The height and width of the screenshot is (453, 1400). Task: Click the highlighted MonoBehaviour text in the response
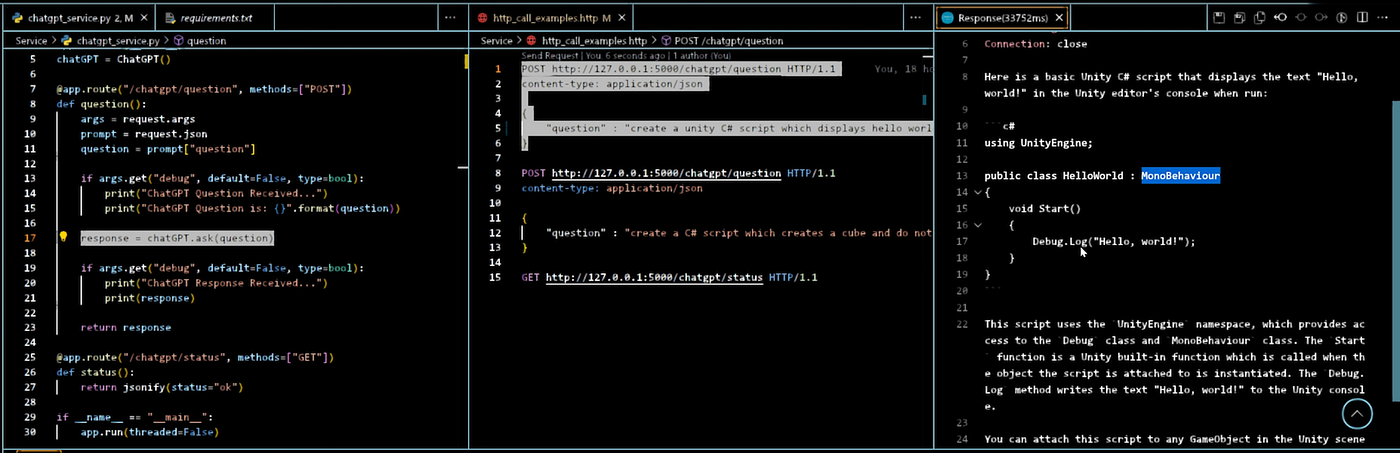[1180, 176]
